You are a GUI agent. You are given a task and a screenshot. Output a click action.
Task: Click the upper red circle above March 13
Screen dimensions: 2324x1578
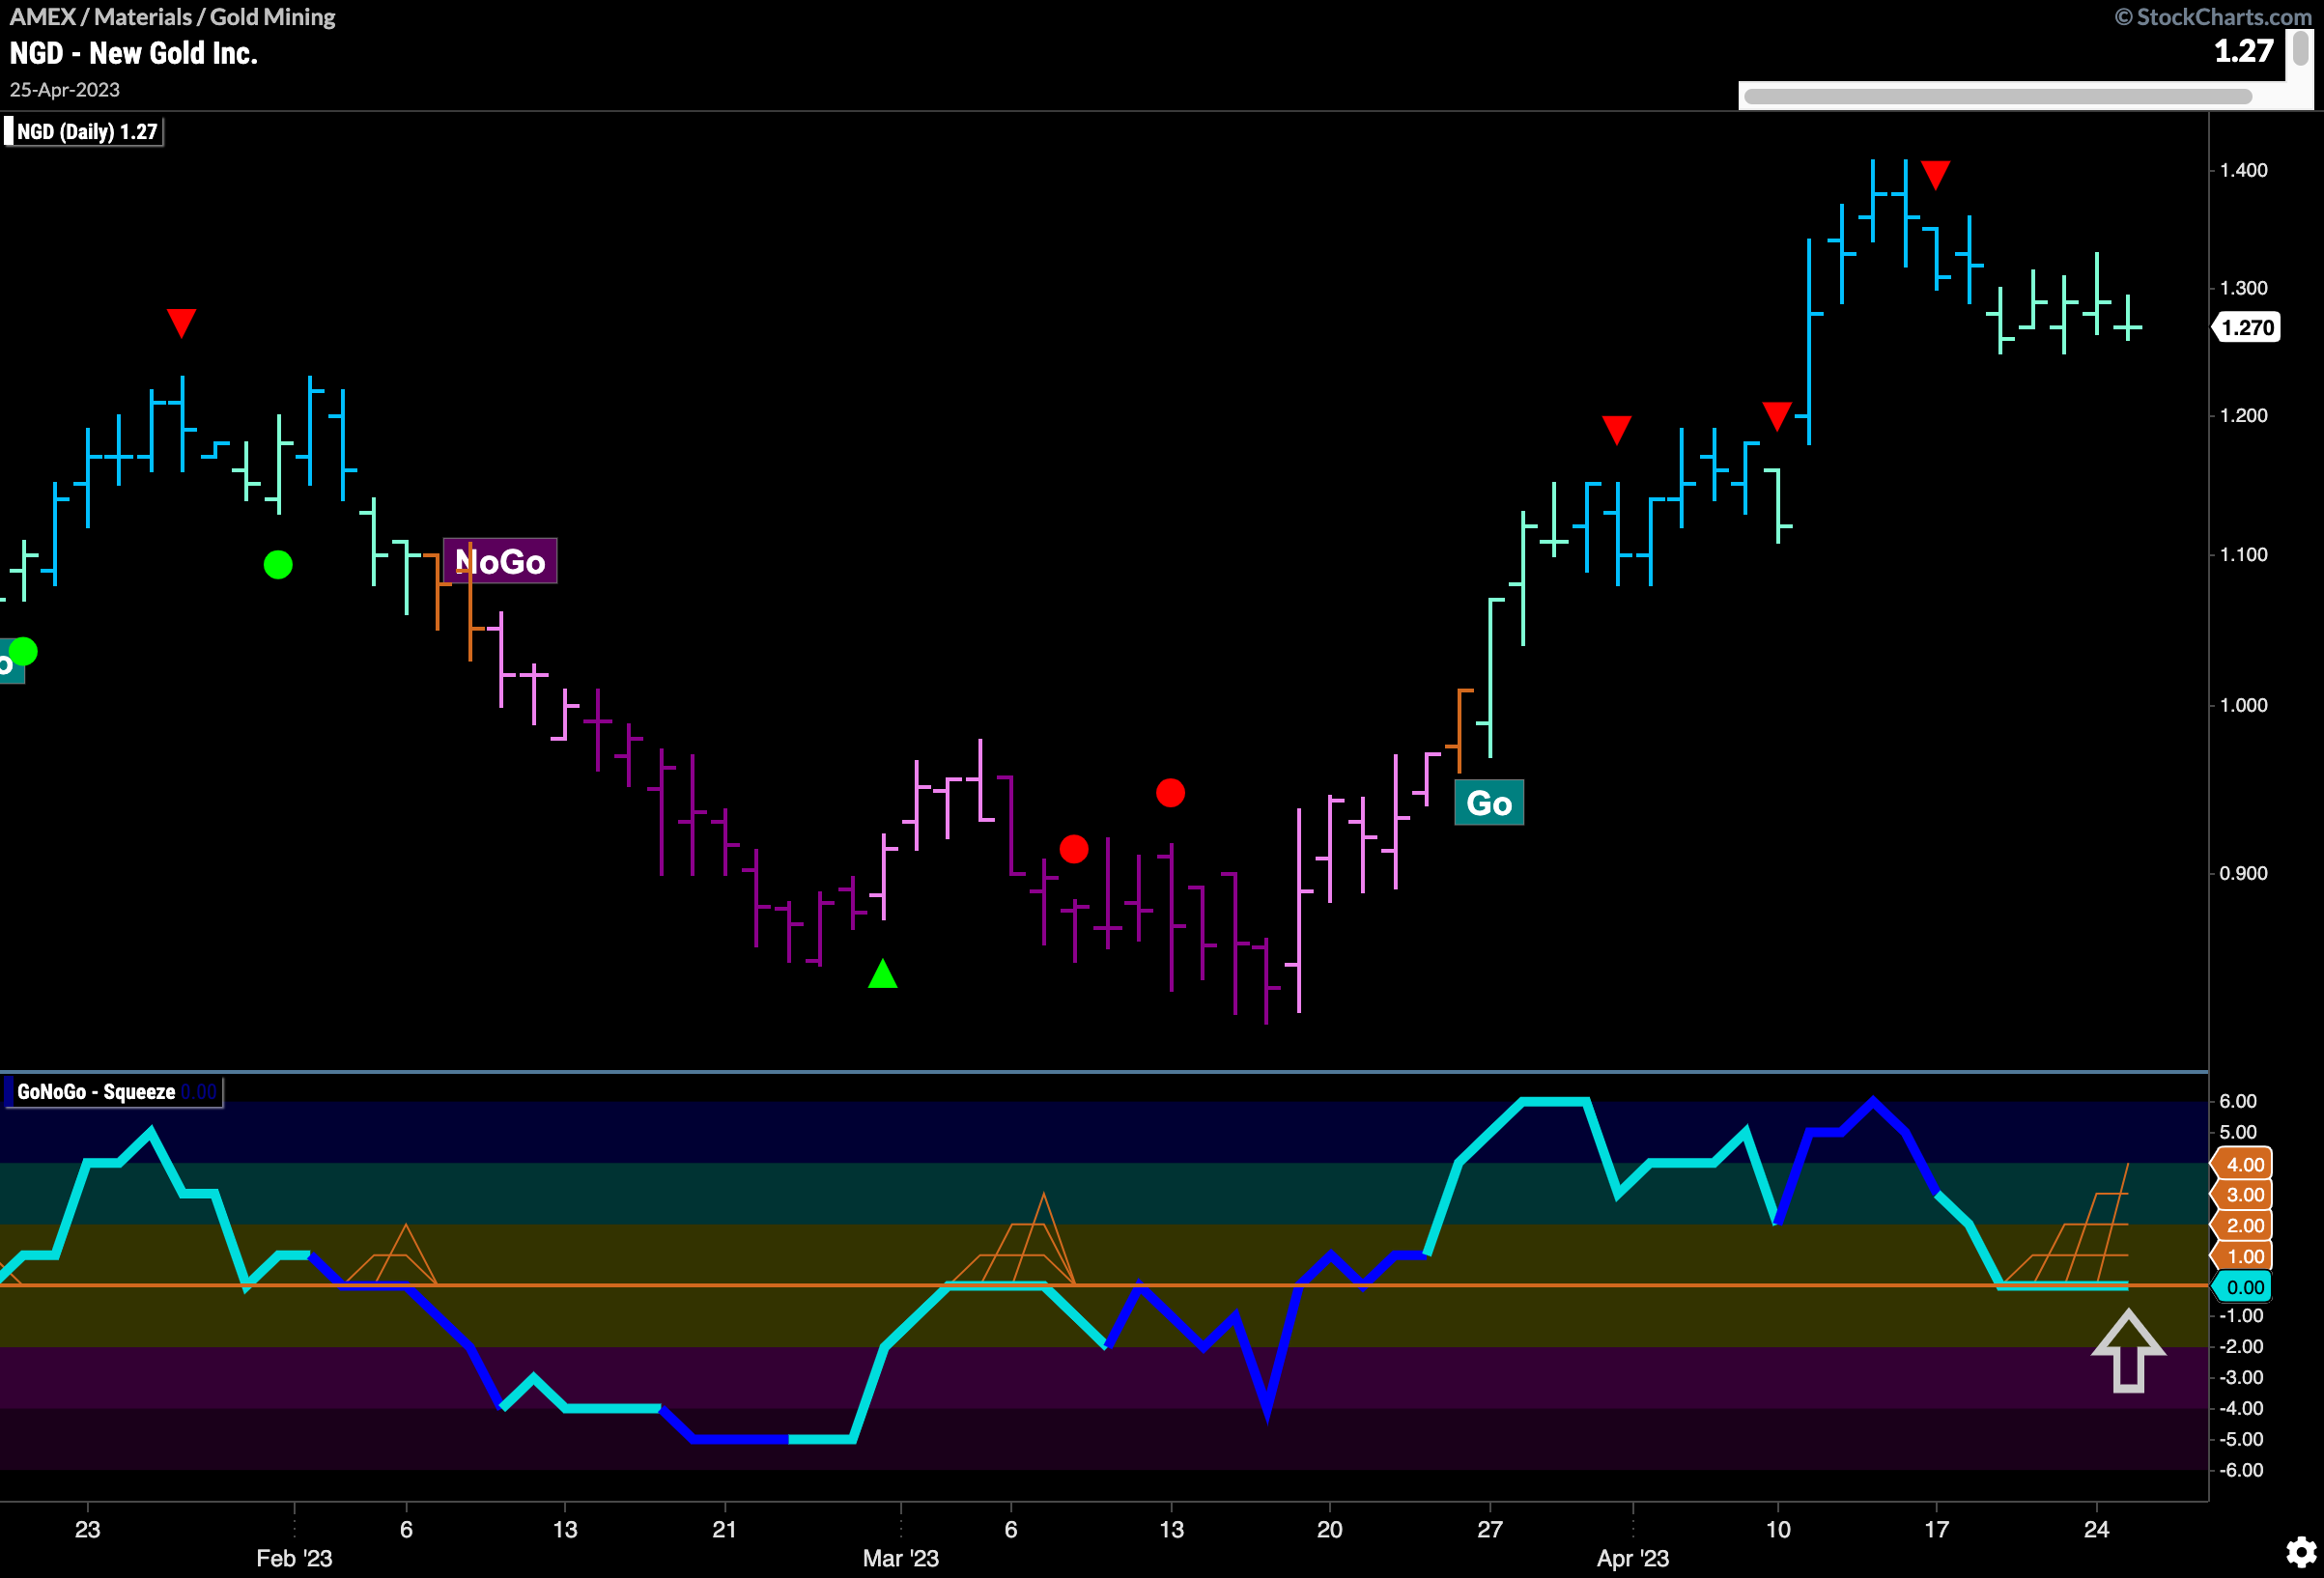(1170, 793)
